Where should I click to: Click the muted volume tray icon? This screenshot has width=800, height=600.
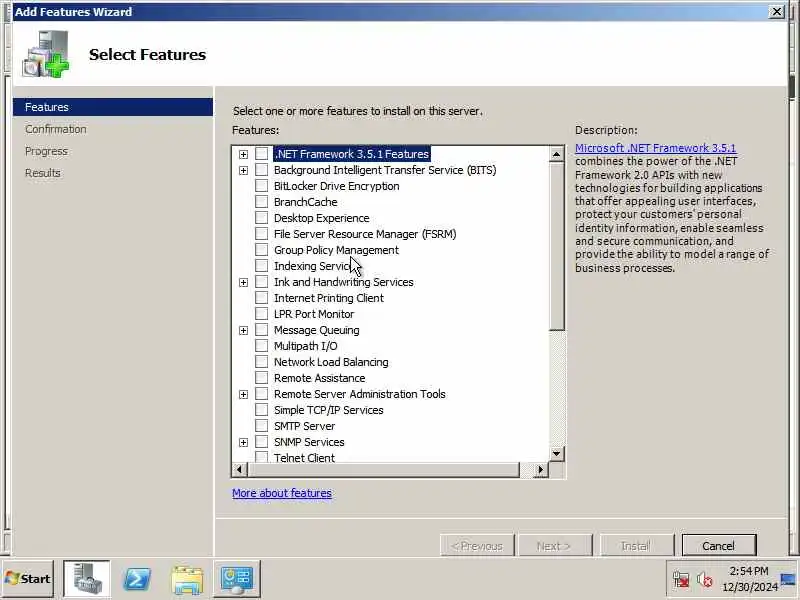(705, 580)
